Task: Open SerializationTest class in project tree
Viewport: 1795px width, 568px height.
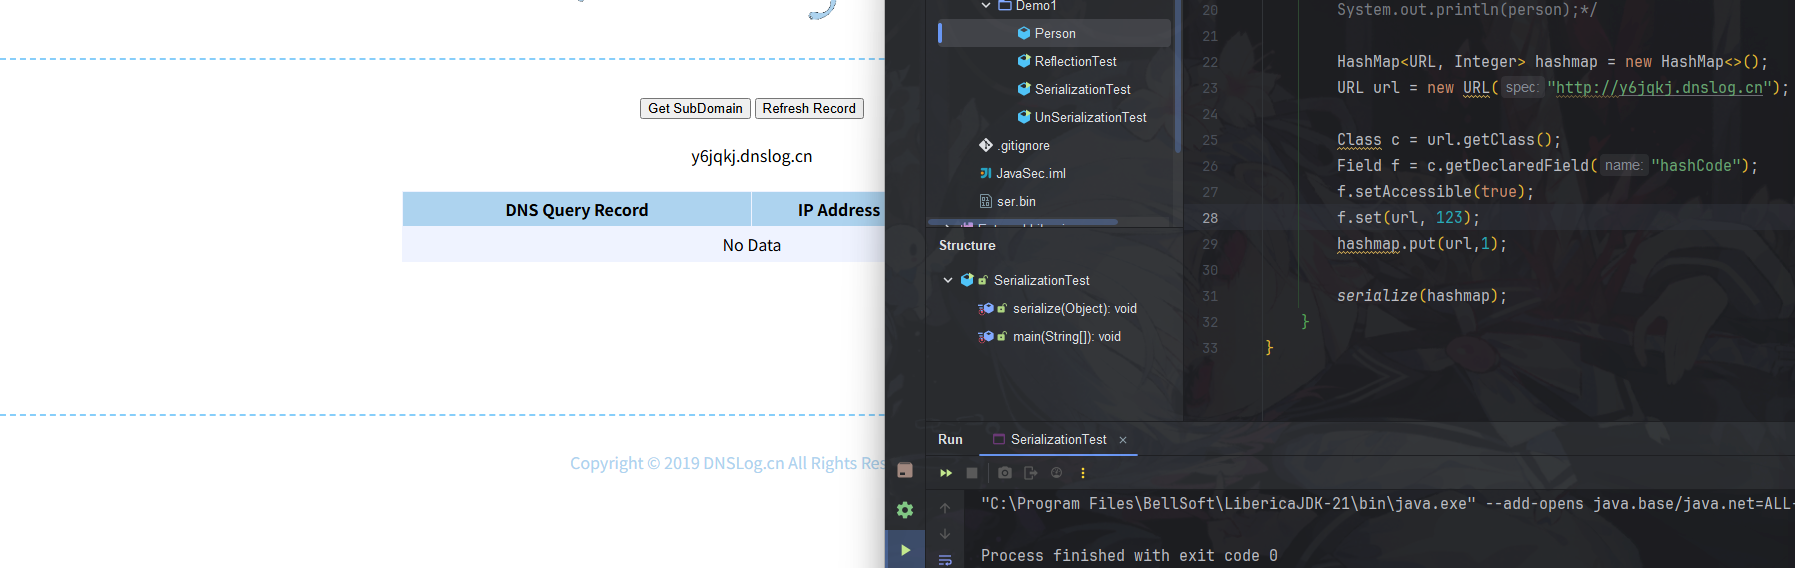Action: [x=1082, y=89]
